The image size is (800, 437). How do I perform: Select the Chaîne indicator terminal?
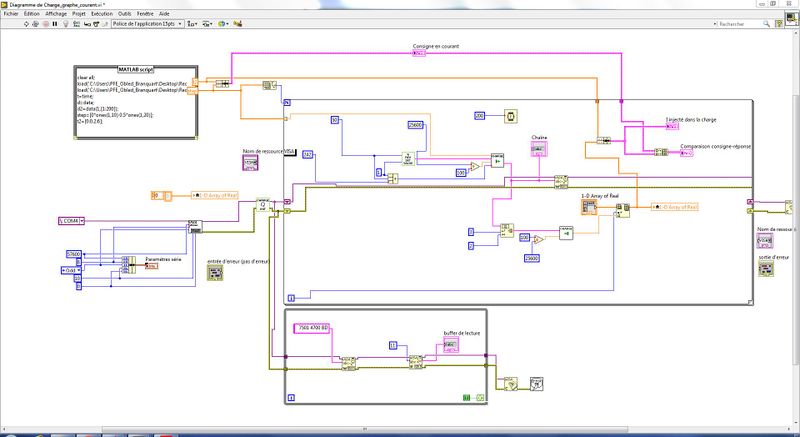point(538,148)
